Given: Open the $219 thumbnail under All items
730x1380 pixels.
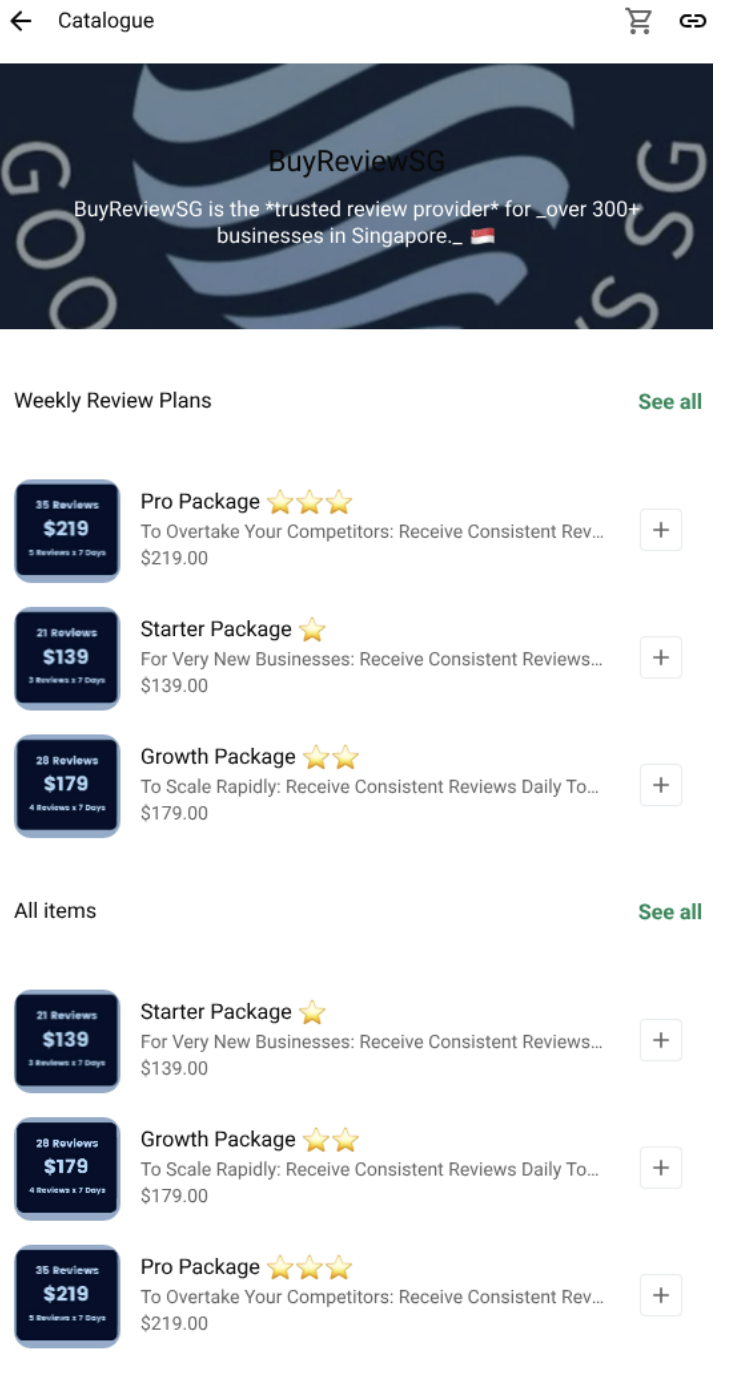Looking at the screenshot, I should pos(67,1296).
